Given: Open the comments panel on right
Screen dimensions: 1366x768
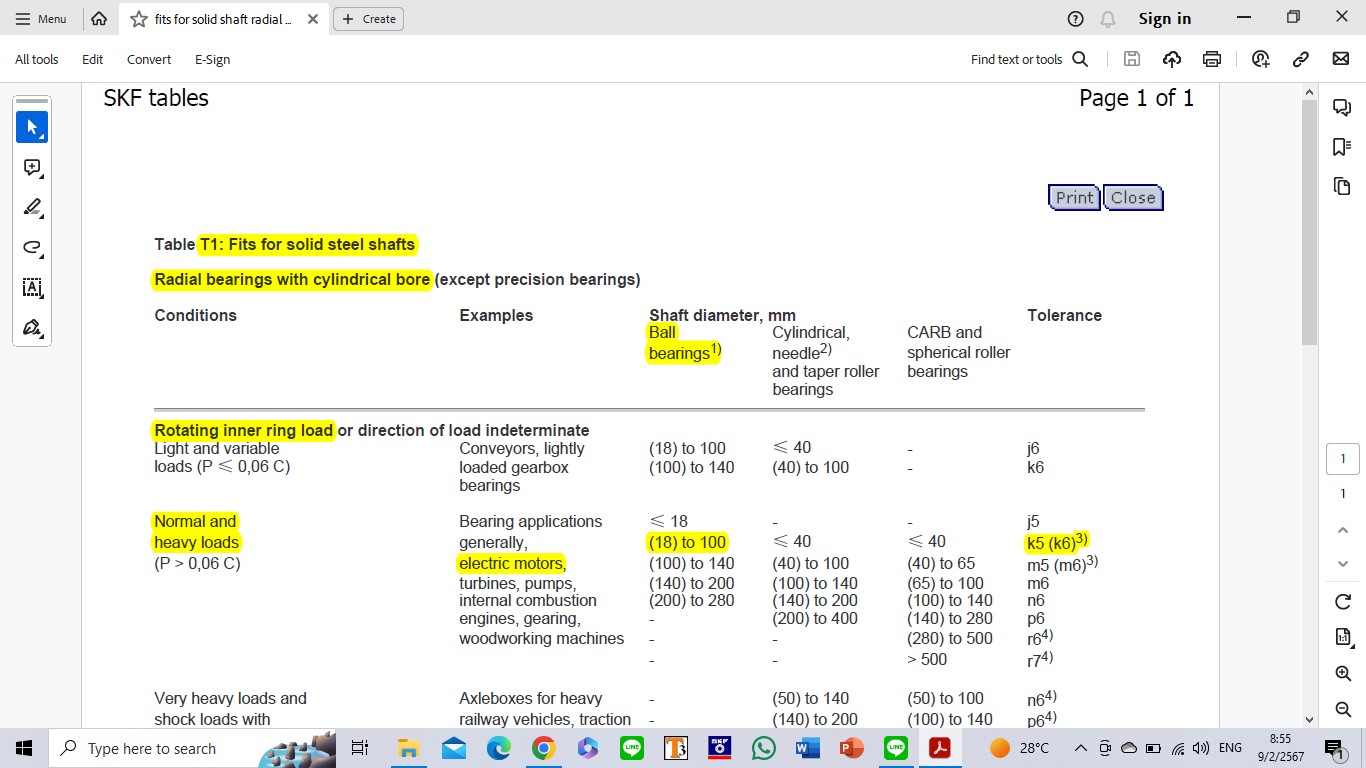Looking at the screenshot, I should (x=1342, y=108).
